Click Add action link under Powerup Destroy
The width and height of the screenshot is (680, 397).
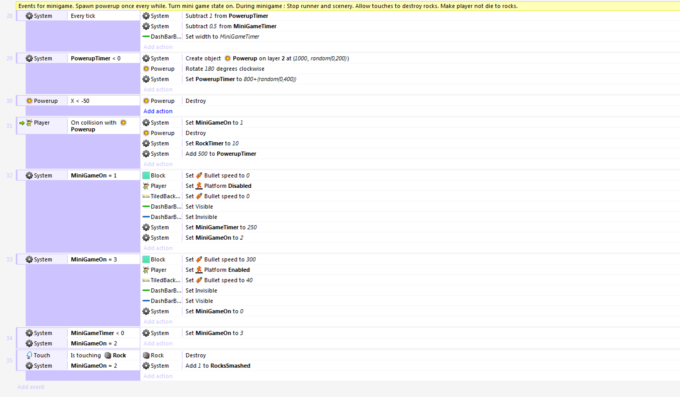[158, 111]
